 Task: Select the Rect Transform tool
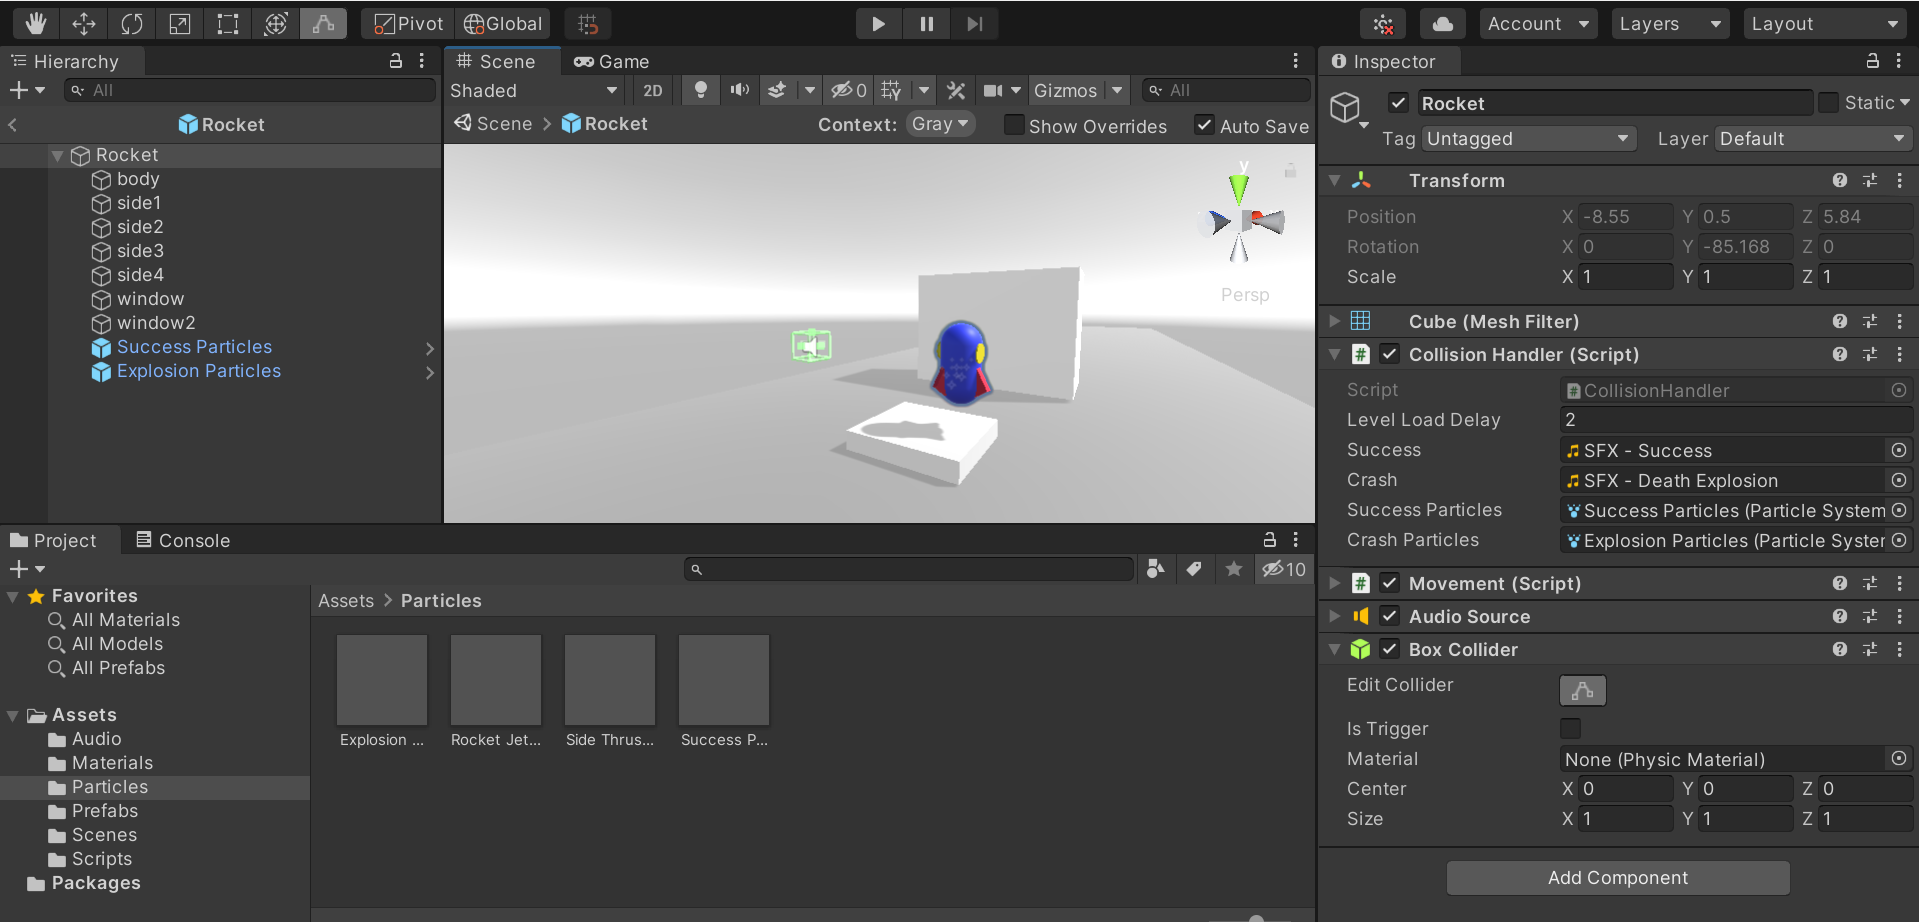(x=227, y=23)
